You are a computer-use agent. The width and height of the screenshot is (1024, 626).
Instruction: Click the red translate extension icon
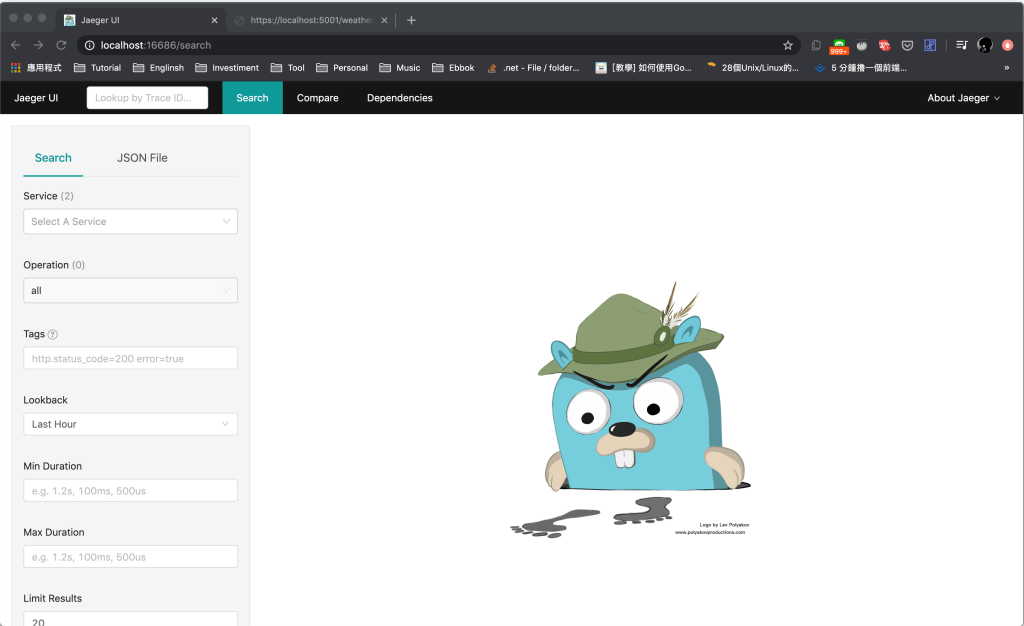click(x=884, y=45)
